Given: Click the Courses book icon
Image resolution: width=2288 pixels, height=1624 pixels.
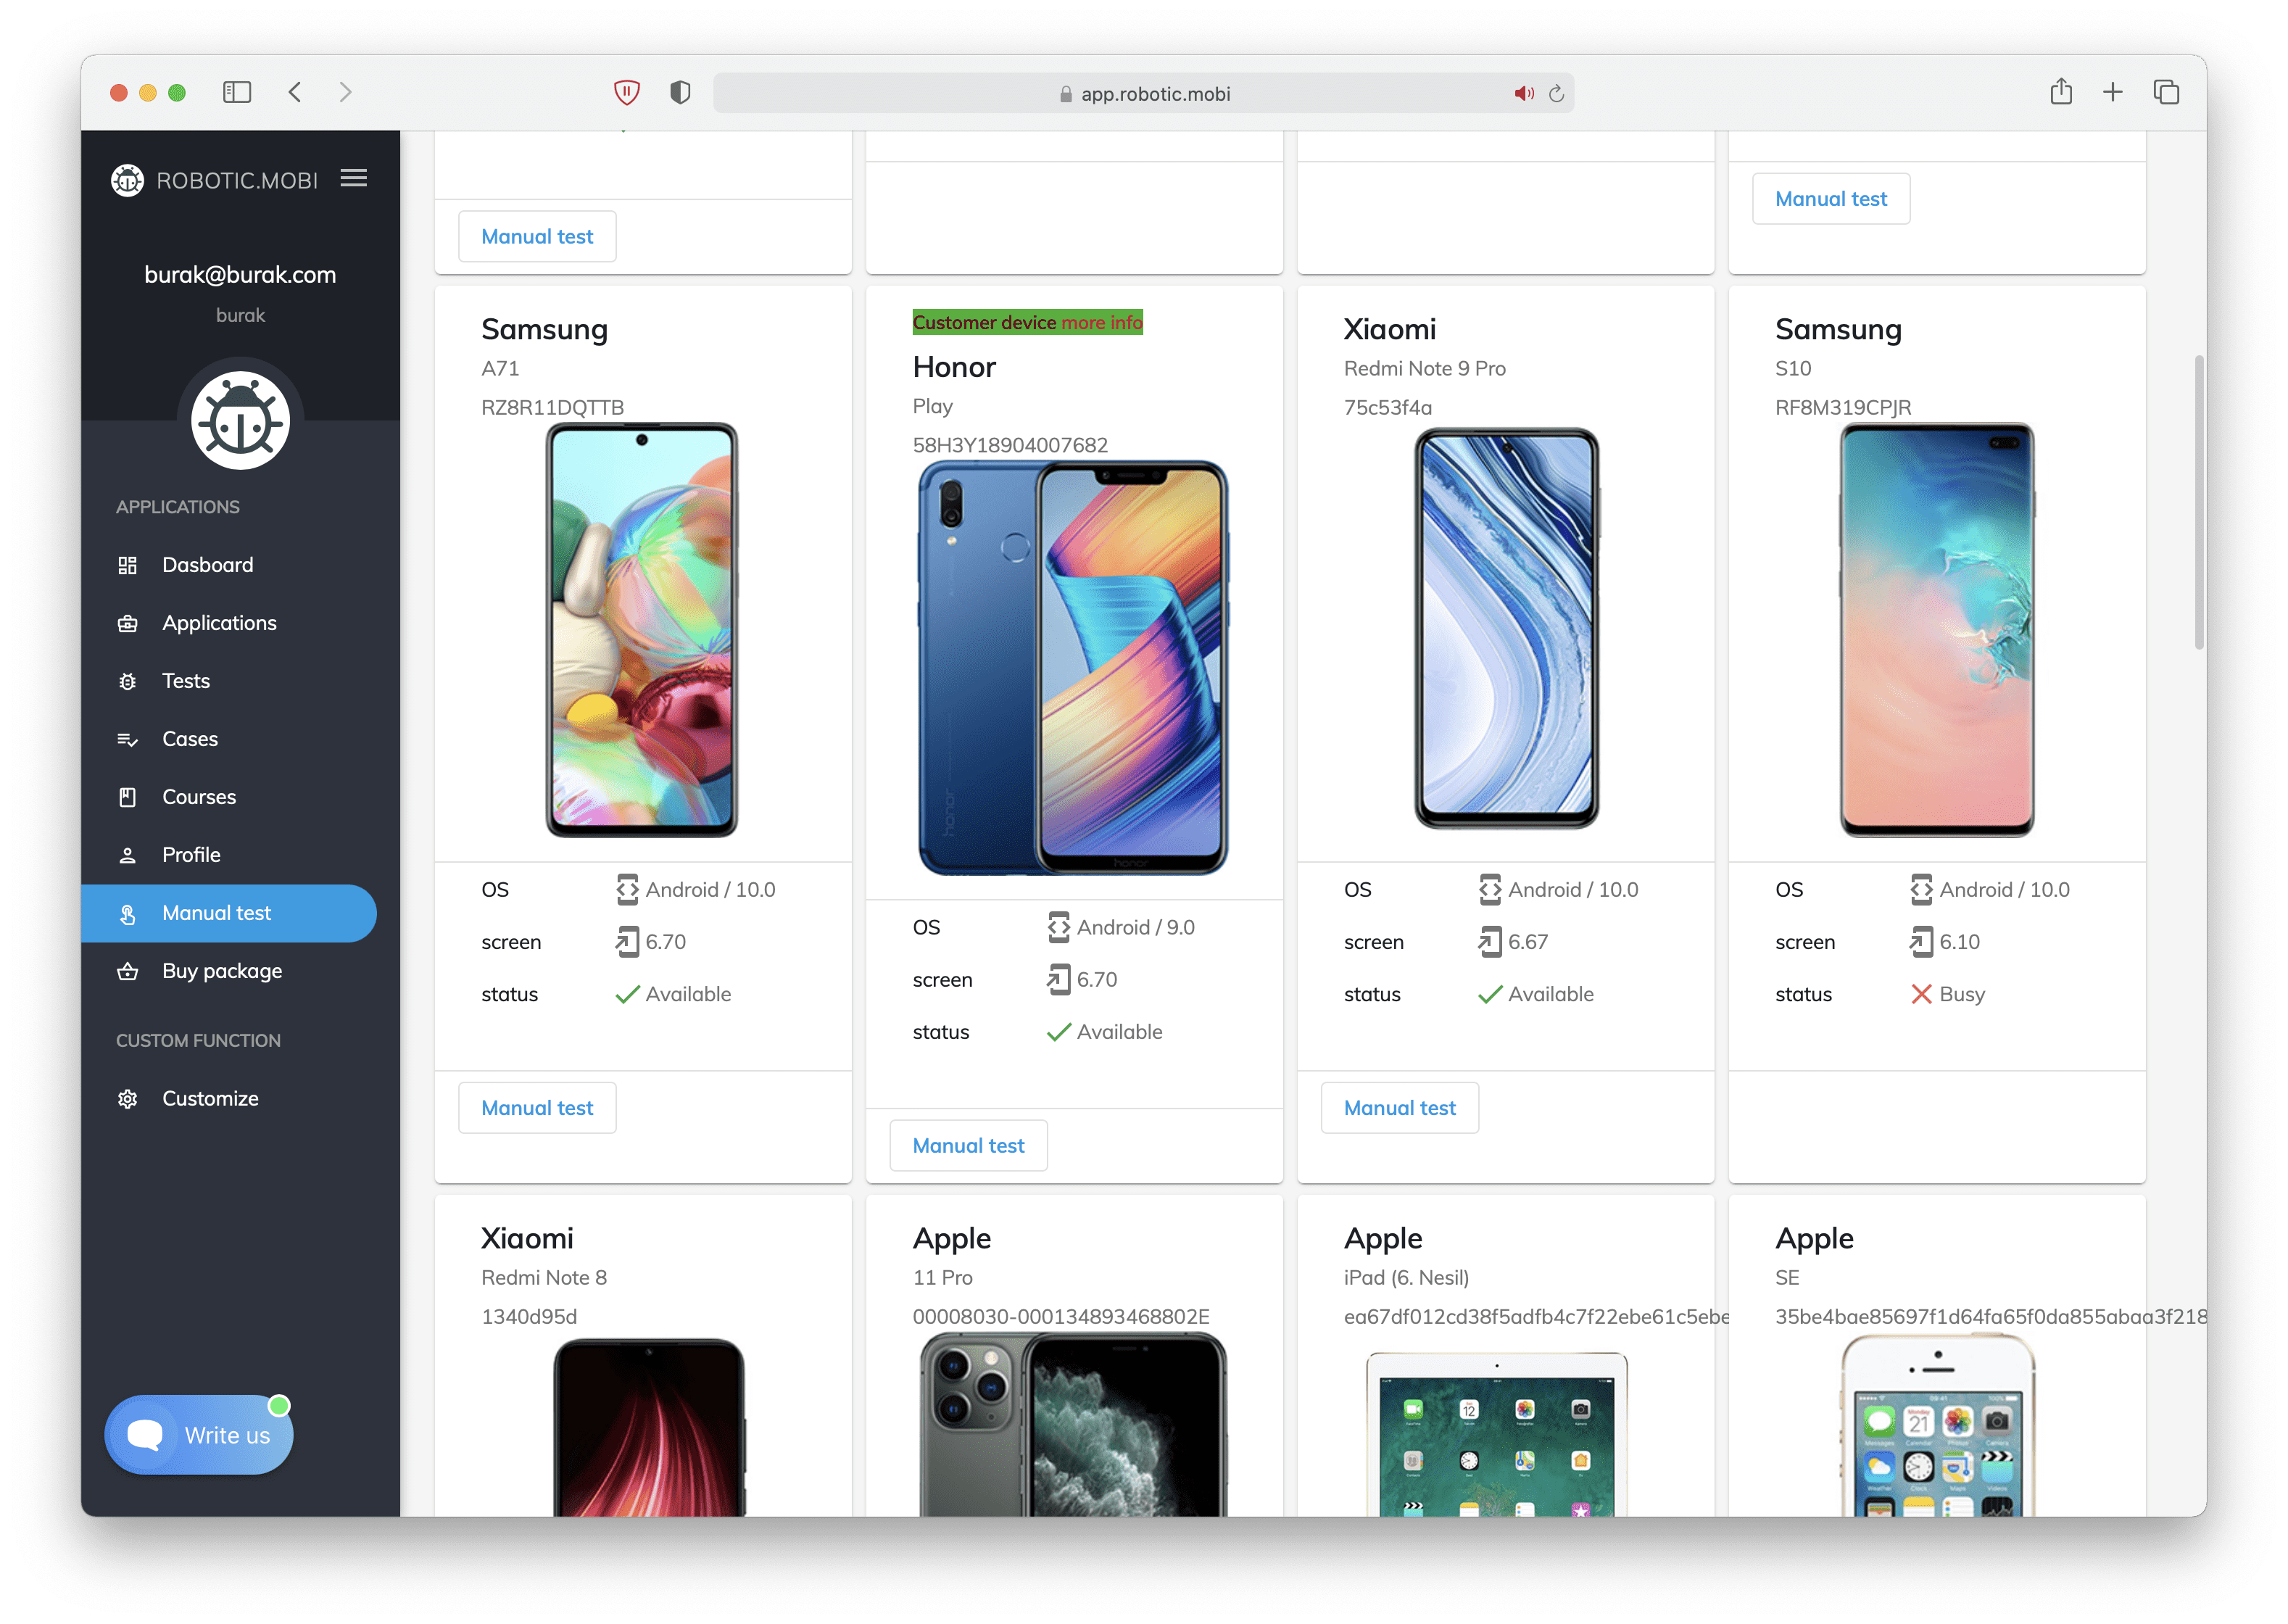Looking at the screenshot, I should coord(127,797).
